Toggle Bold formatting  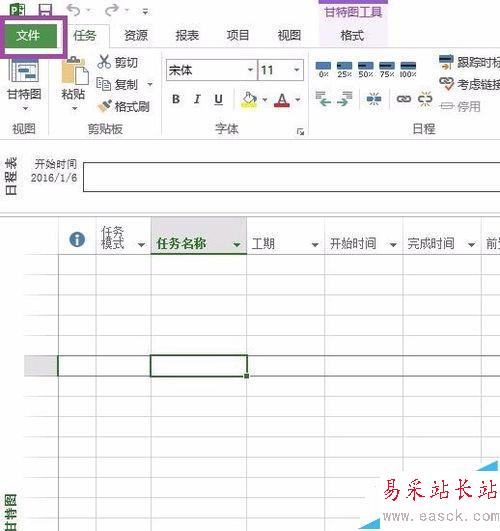176,99
